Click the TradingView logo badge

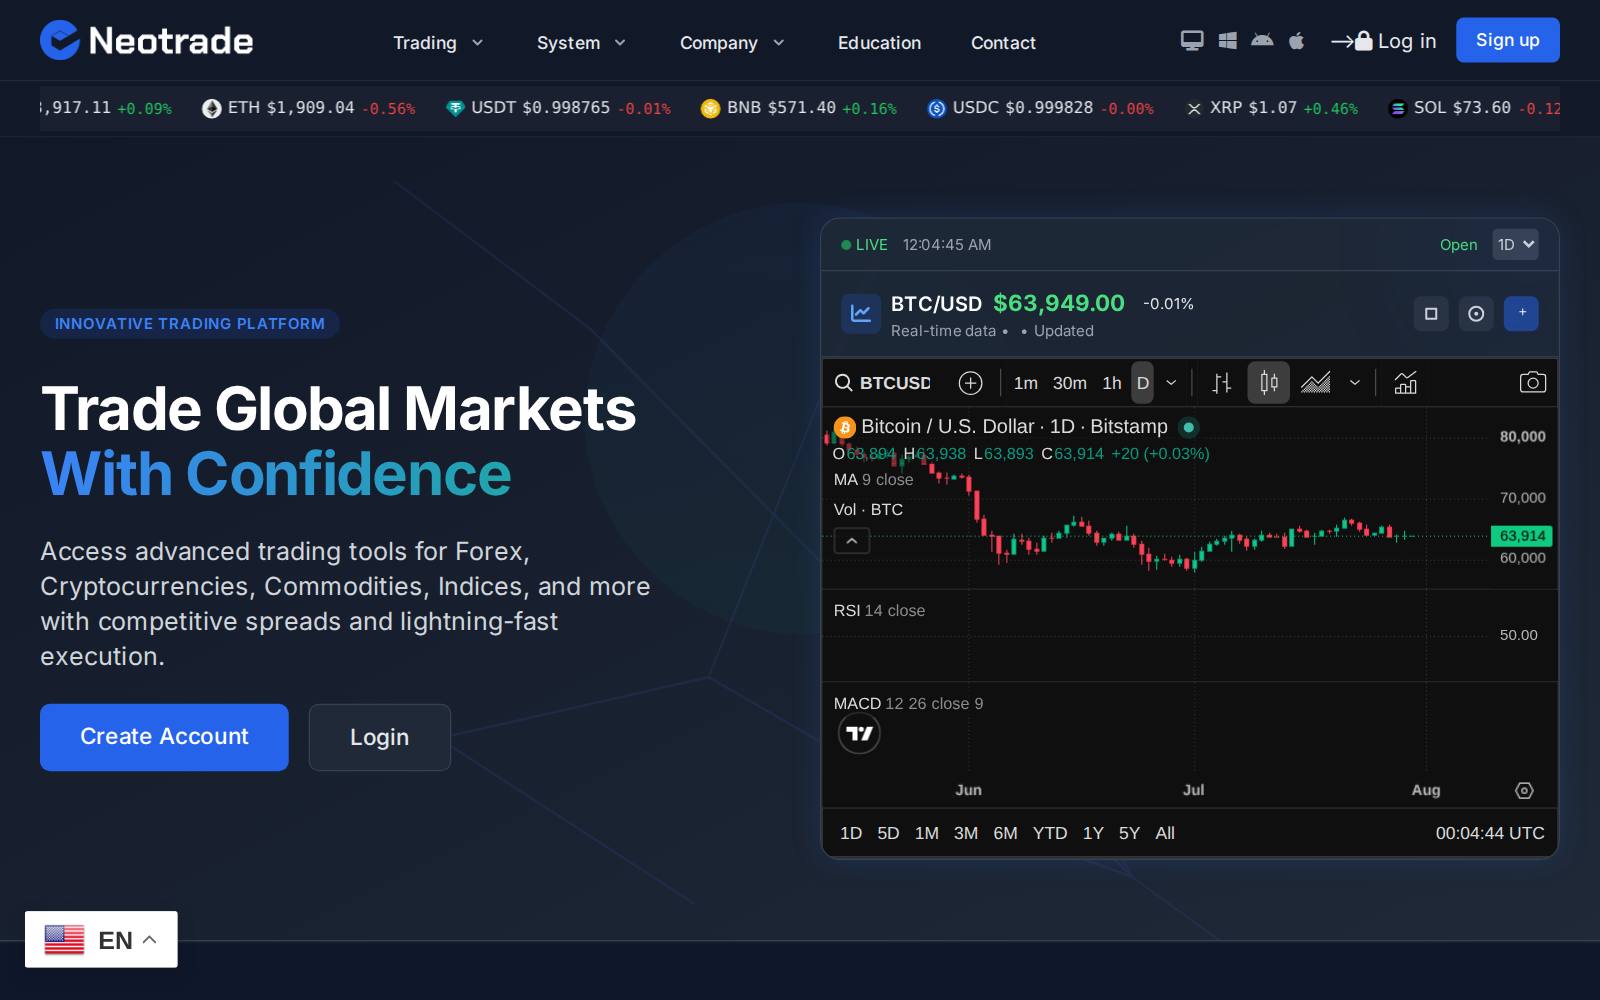[859, 734]
